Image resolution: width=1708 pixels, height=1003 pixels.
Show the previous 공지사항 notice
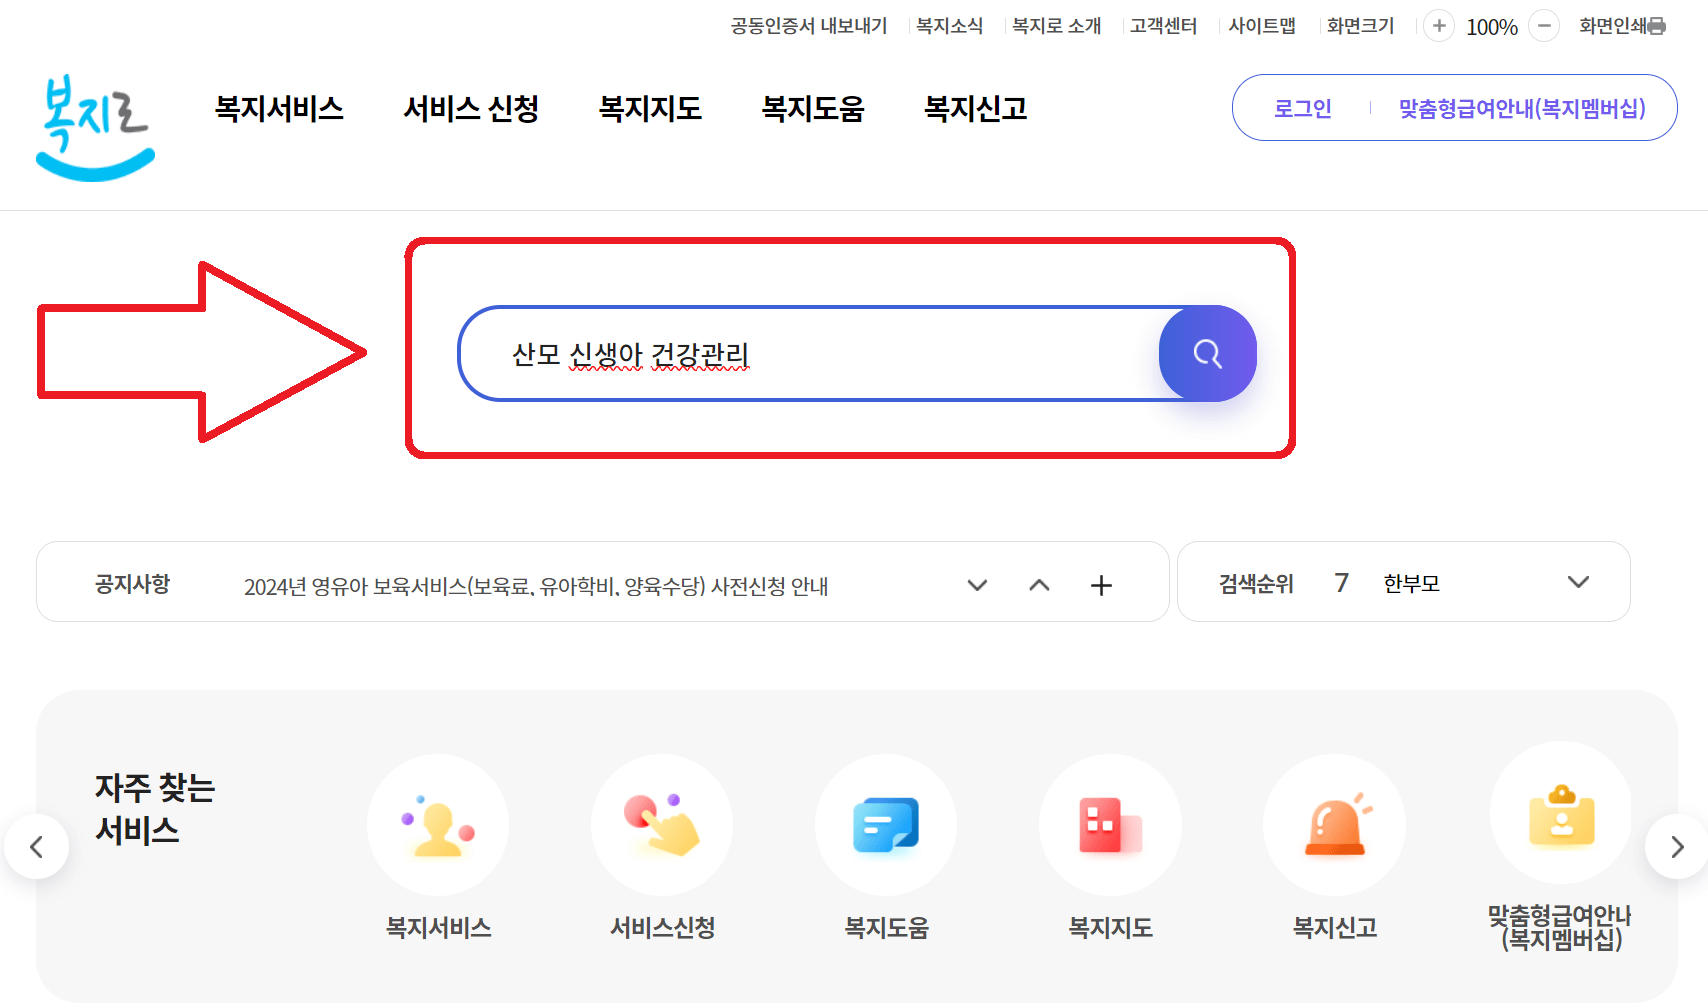(x=1039, y=585)
